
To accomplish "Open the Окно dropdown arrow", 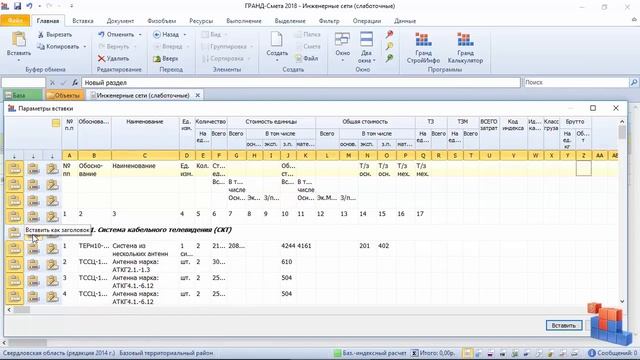I will (342, 60).
